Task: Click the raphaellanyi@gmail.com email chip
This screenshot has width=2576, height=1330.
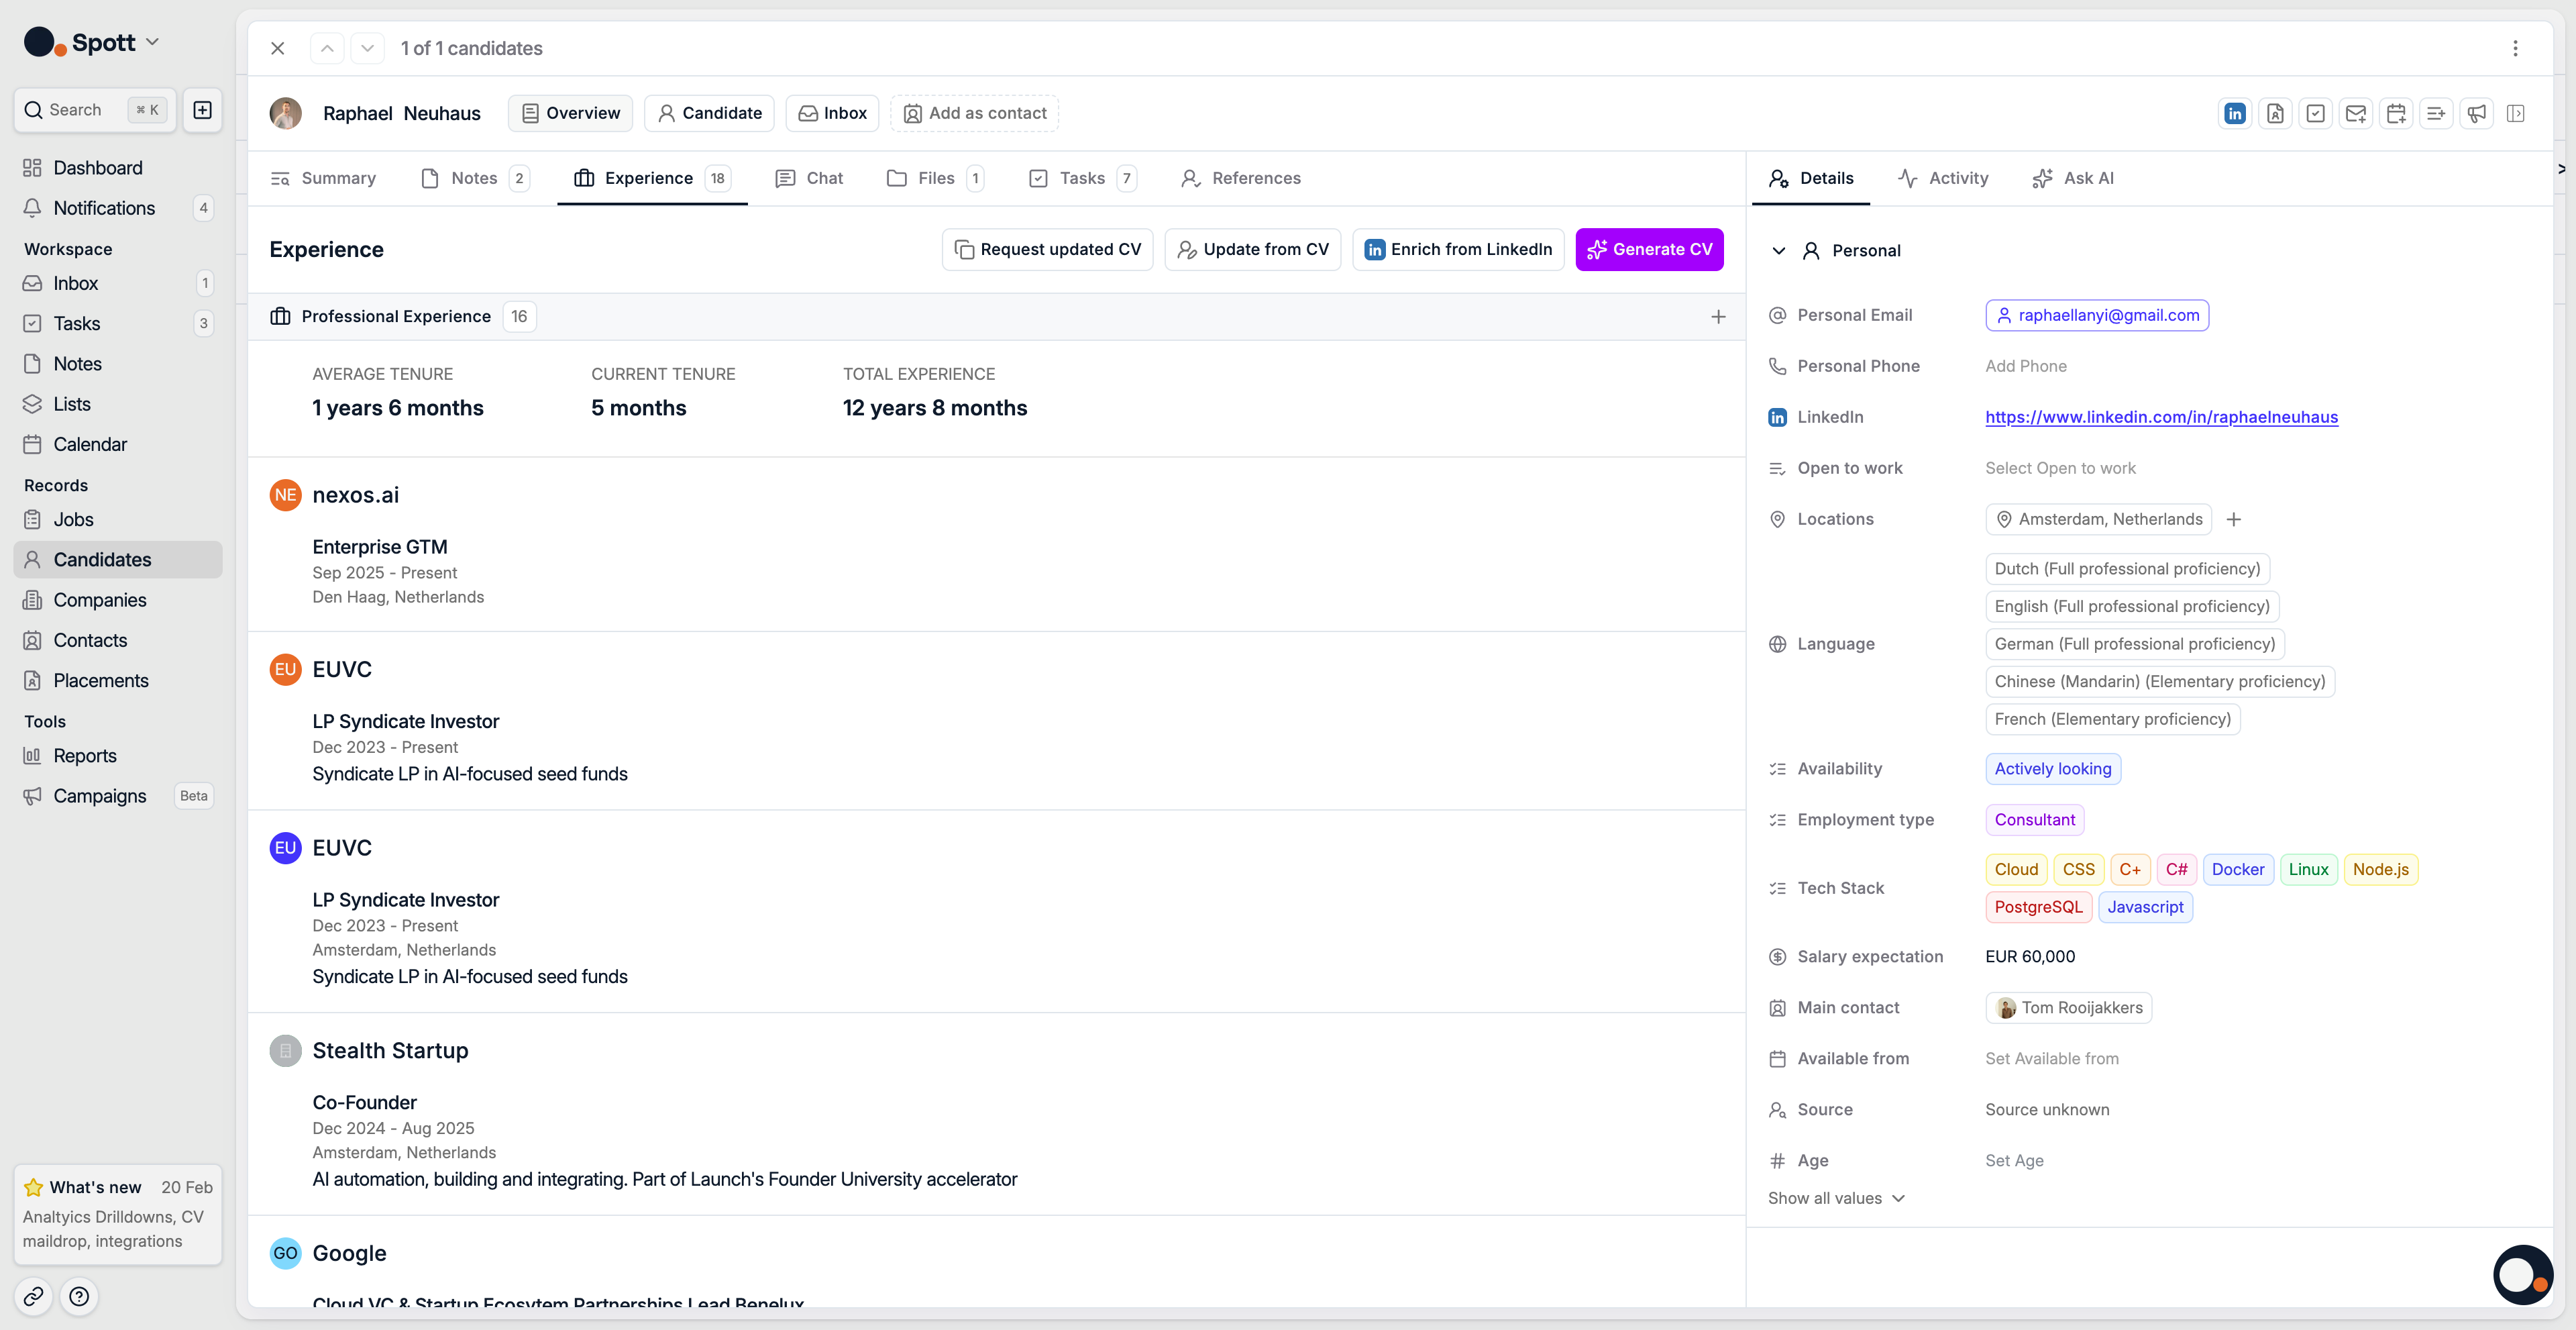Action: click(x=2097, y=315)
